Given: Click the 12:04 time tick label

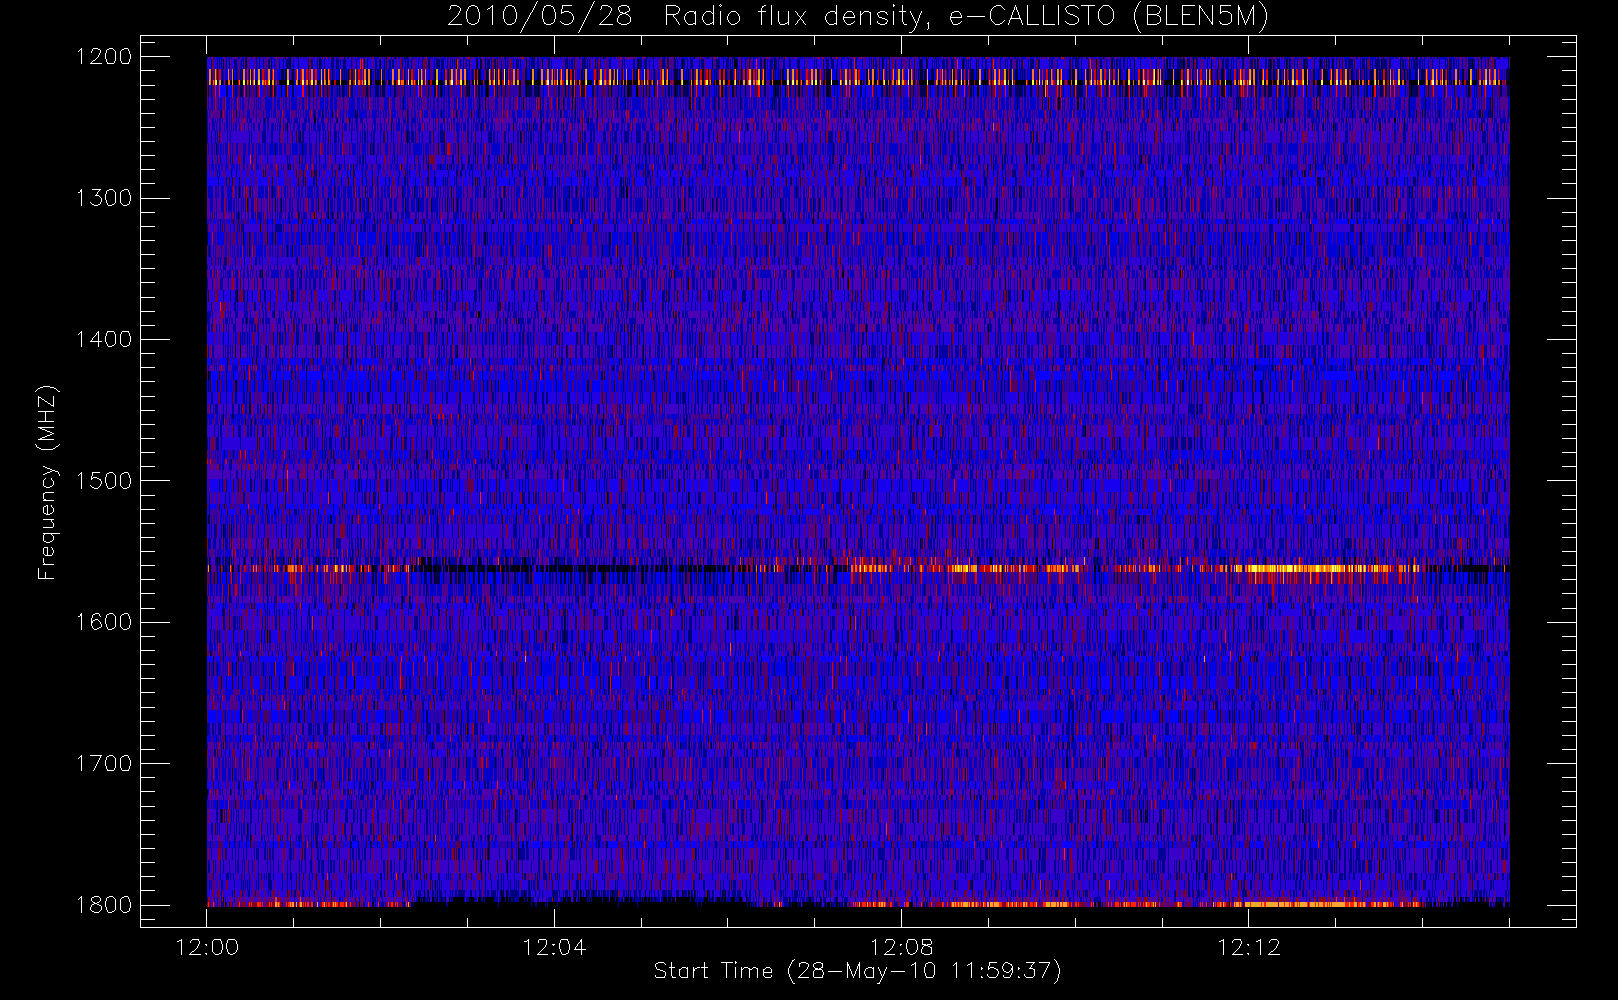Looking at the screenshot, I should 554,947.
